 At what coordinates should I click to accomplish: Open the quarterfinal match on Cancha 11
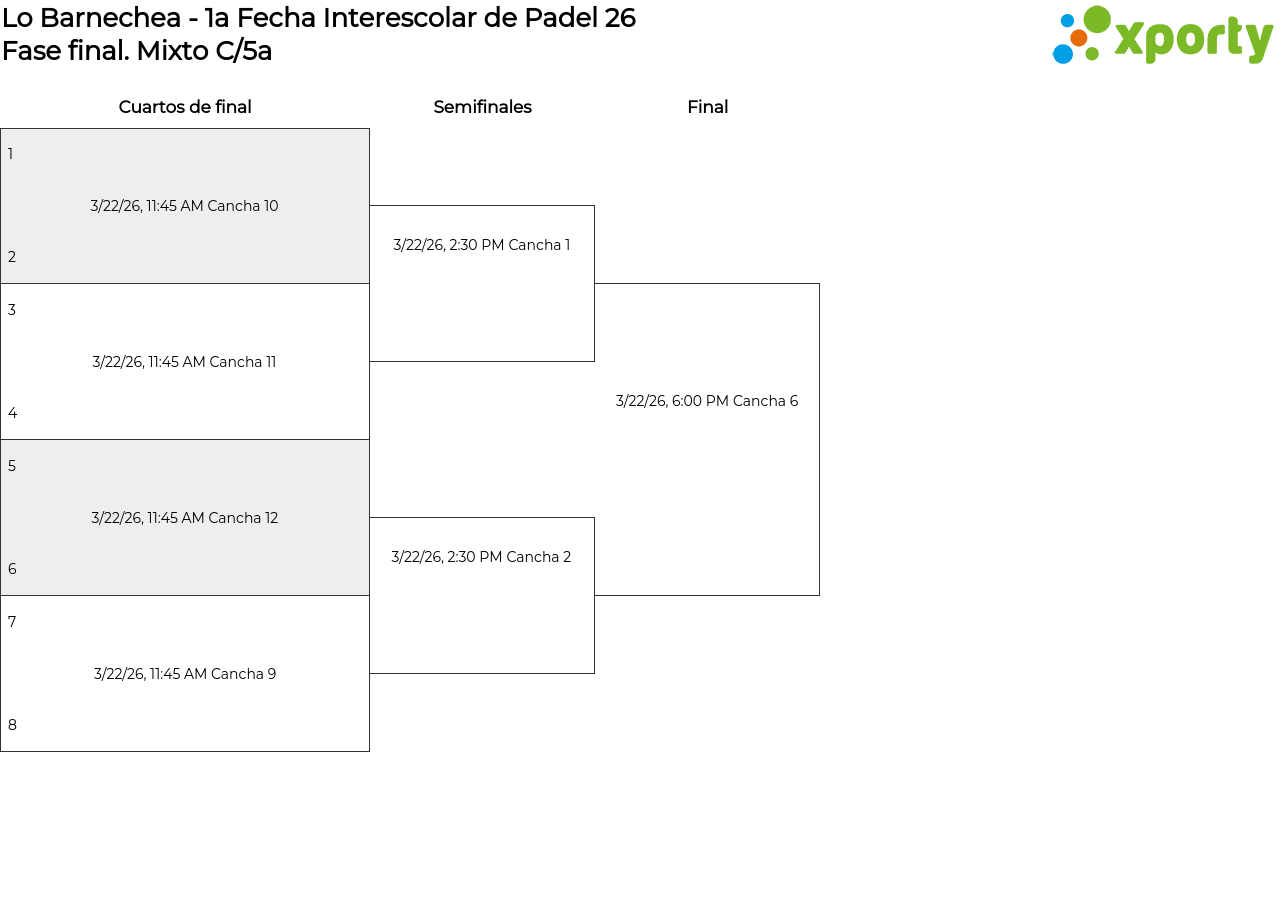(185, 362)
